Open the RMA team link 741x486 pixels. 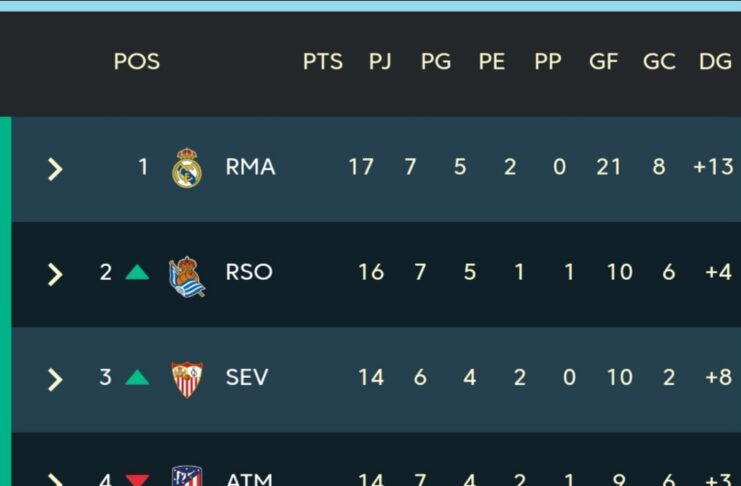click(x=250, y=167)
